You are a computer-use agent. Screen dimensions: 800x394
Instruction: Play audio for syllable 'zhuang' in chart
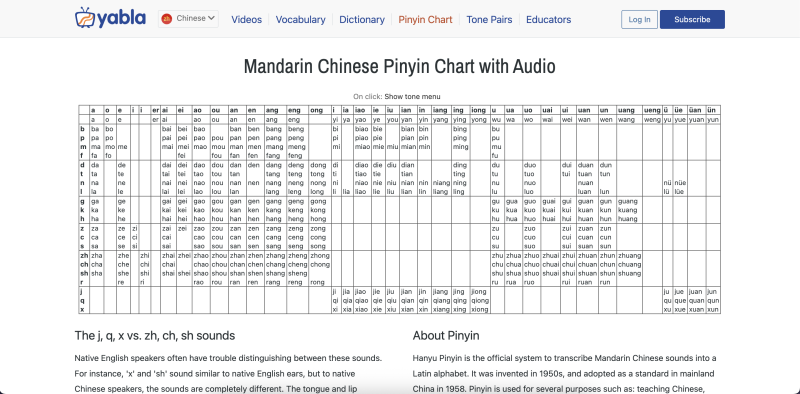[x=630, y=255]
